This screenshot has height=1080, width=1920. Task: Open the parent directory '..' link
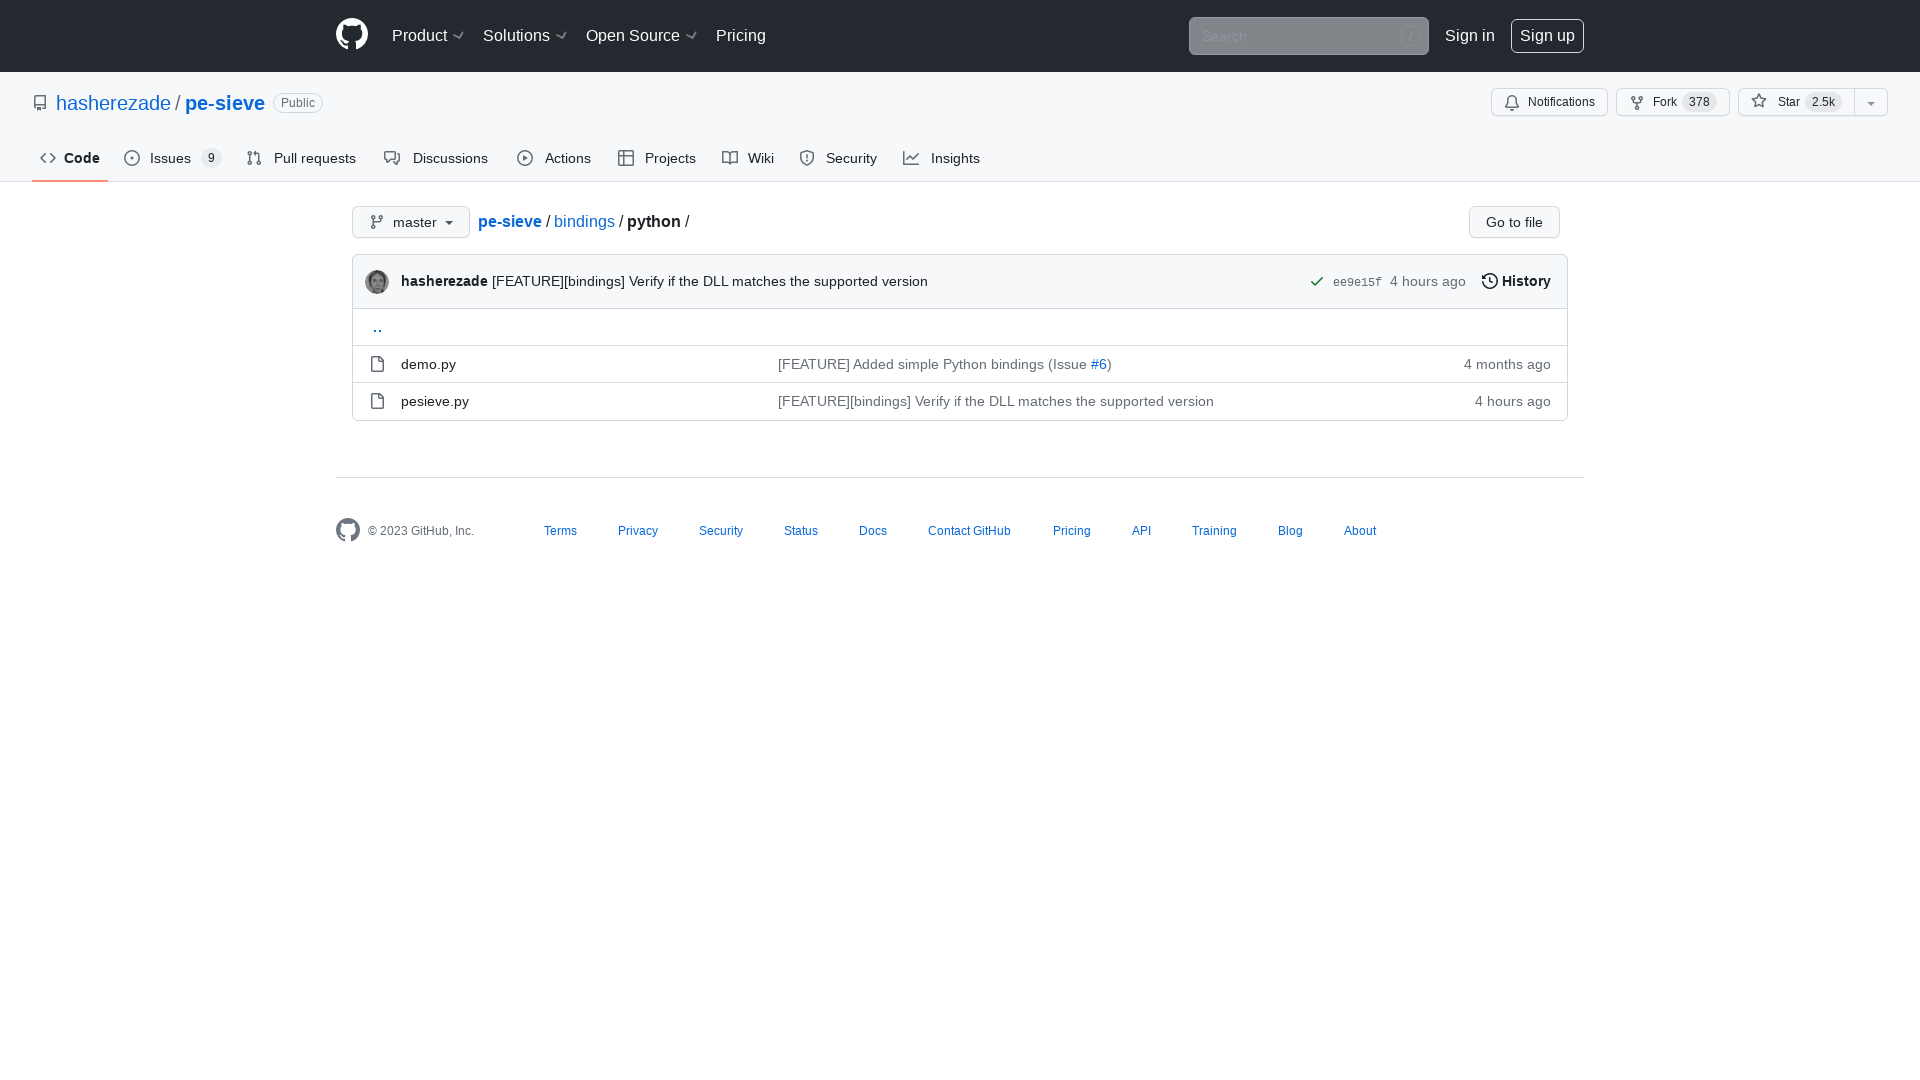[377, 327]
